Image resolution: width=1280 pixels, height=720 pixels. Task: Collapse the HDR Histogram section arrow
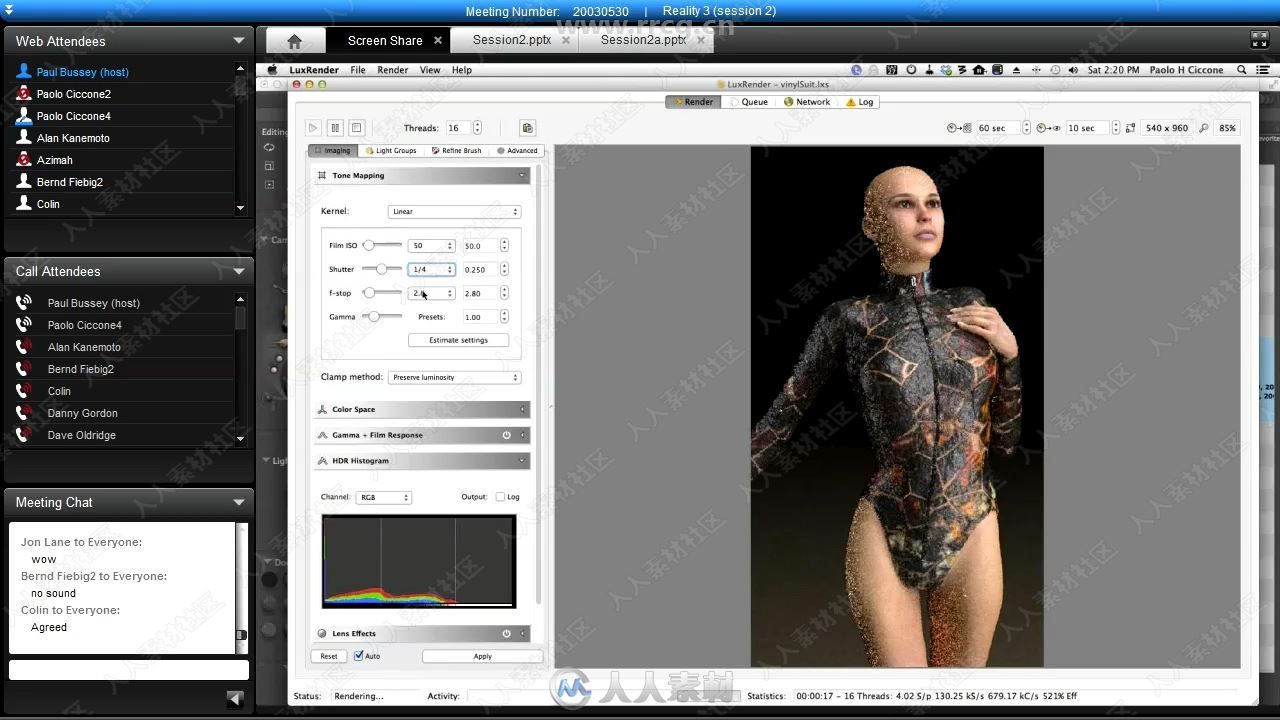(x=522, y=461)
